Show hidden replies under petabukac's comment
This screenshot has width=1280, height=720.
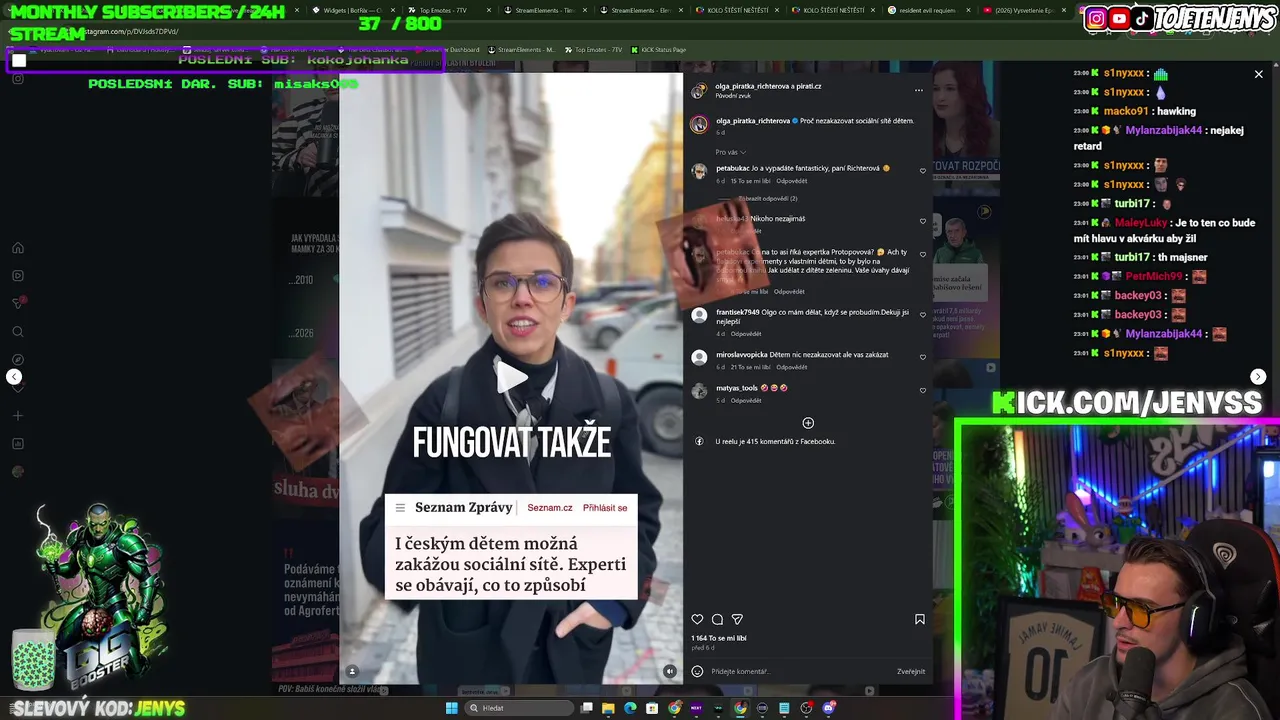766,198
